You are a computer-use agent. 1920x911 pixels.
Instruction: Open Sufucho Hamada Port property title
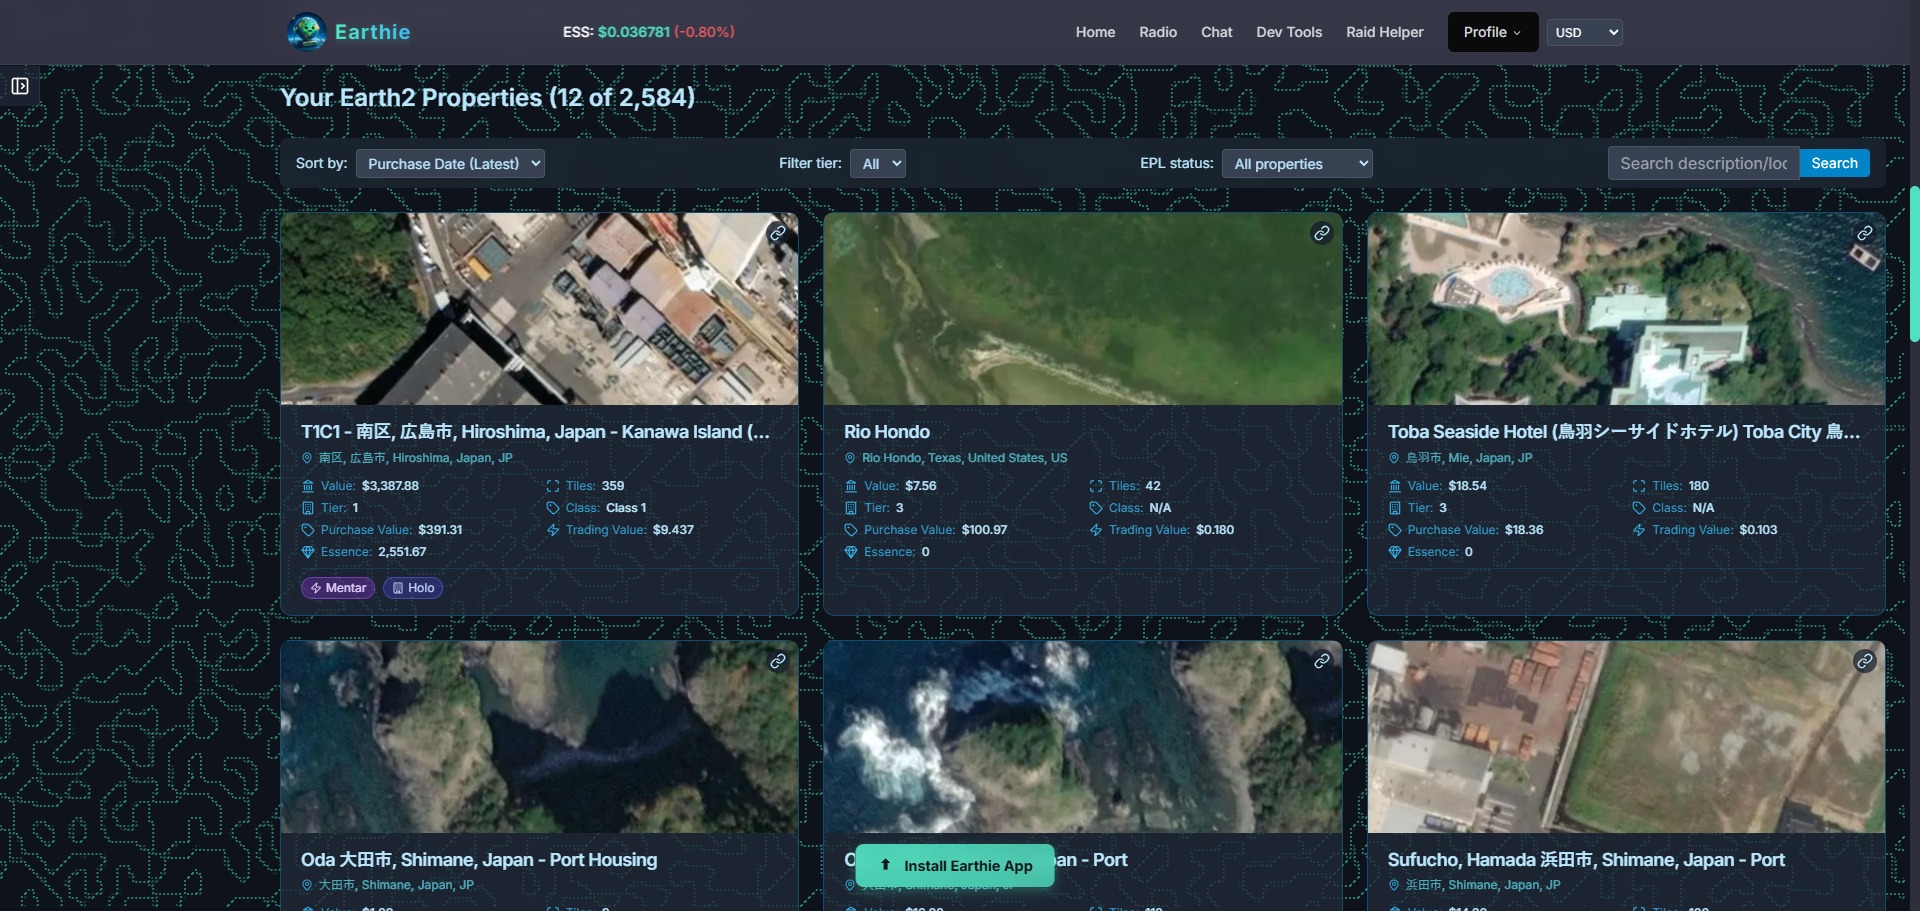tap(1586, 860)
